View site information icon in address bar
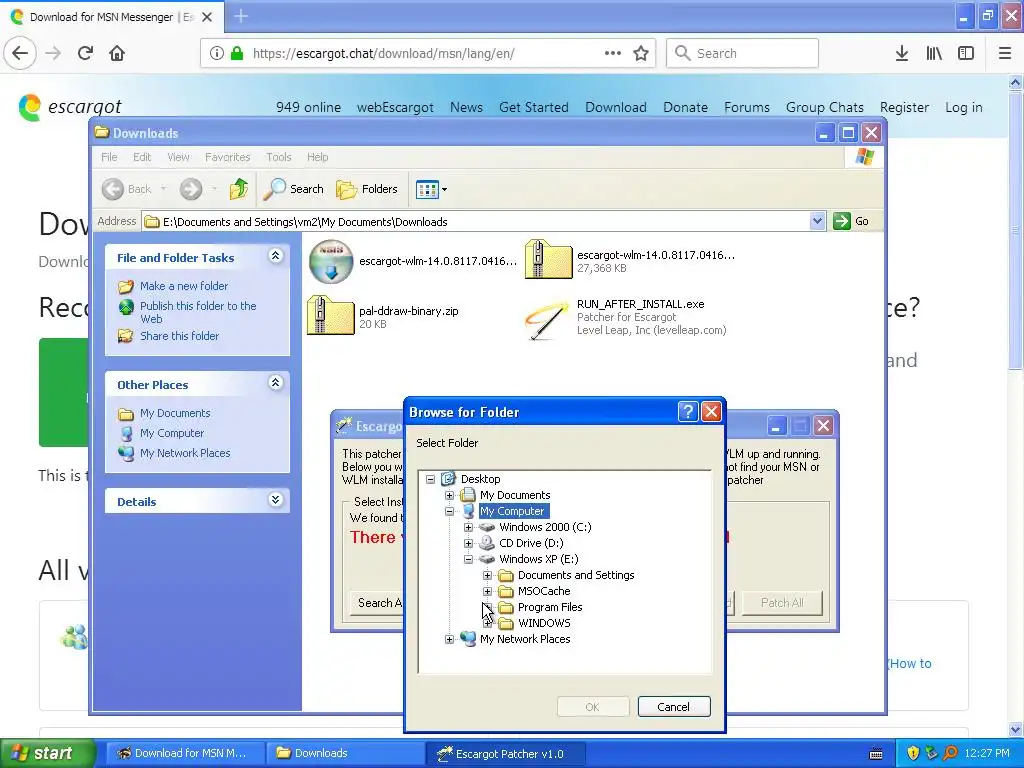Image resolution: width=1024 pixels, height=768 pixels. pos(217,53)
